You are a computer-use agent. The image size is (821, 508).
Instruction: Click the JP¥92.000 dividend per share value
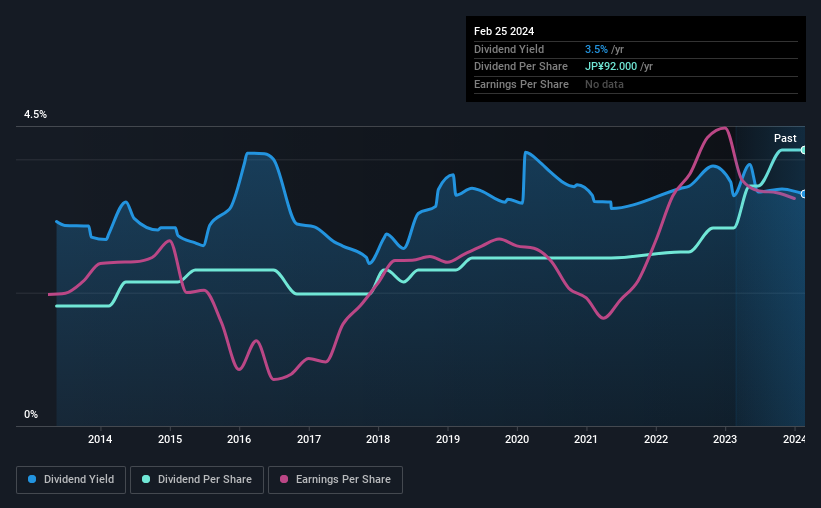point(611,67)
